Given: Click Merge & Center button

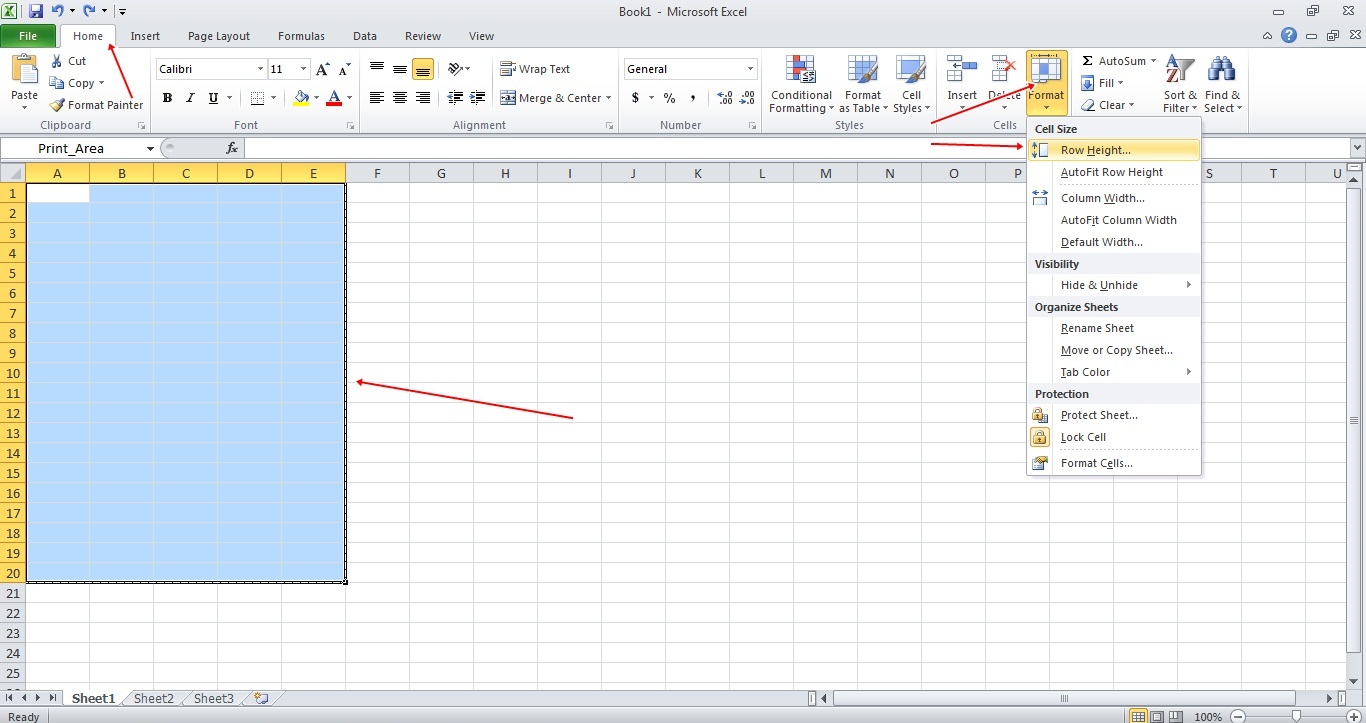Looking at the screenshot, I should pos(555,98).
